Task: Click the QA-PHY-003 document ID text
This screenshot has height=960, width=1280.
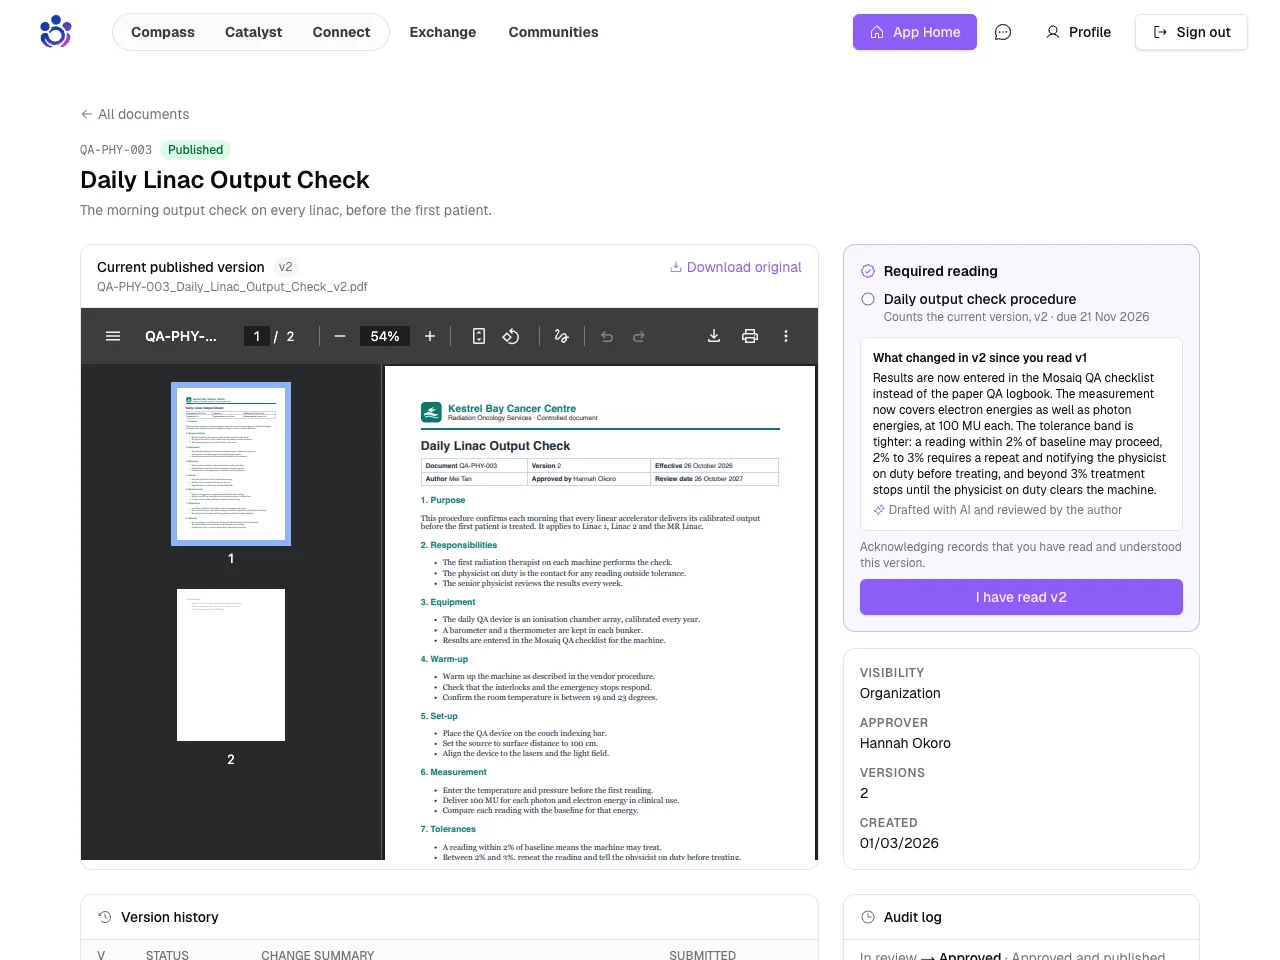Action: point(116,150)
